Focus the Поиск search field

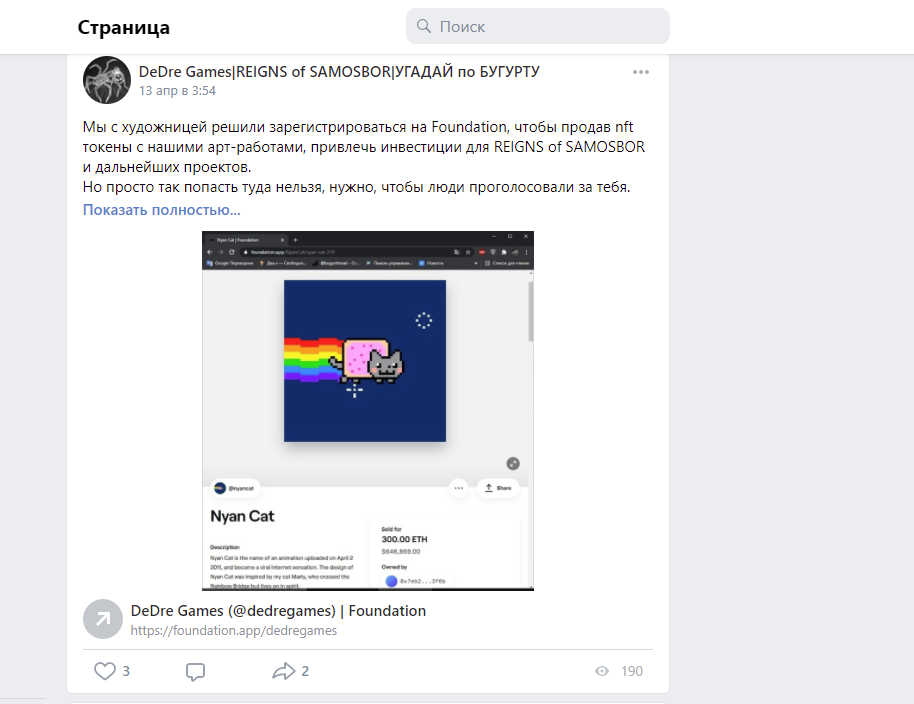click(537, 26)
